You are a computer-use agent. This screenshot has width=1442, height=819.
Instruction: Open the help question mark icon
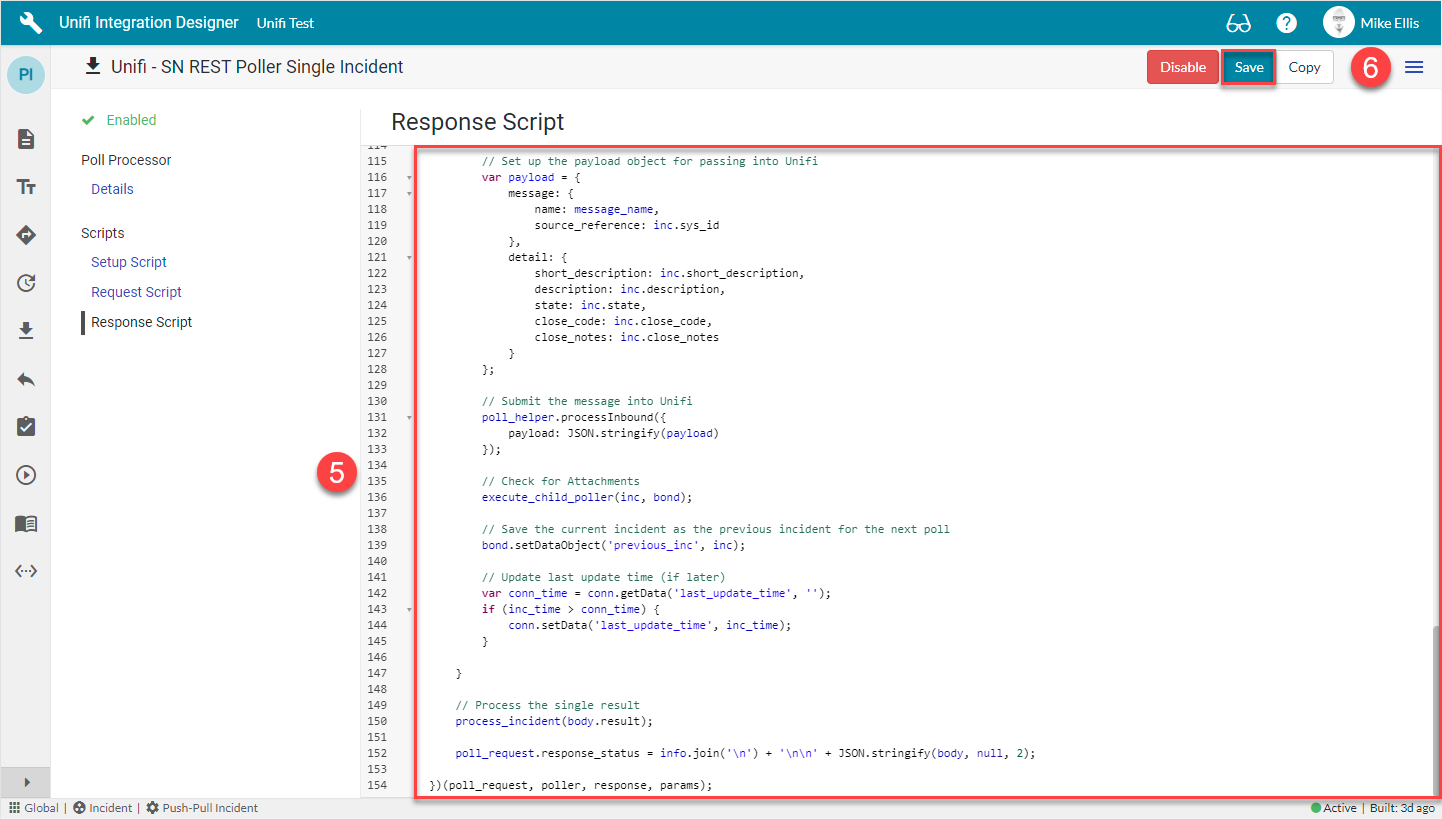point(1286,22)
